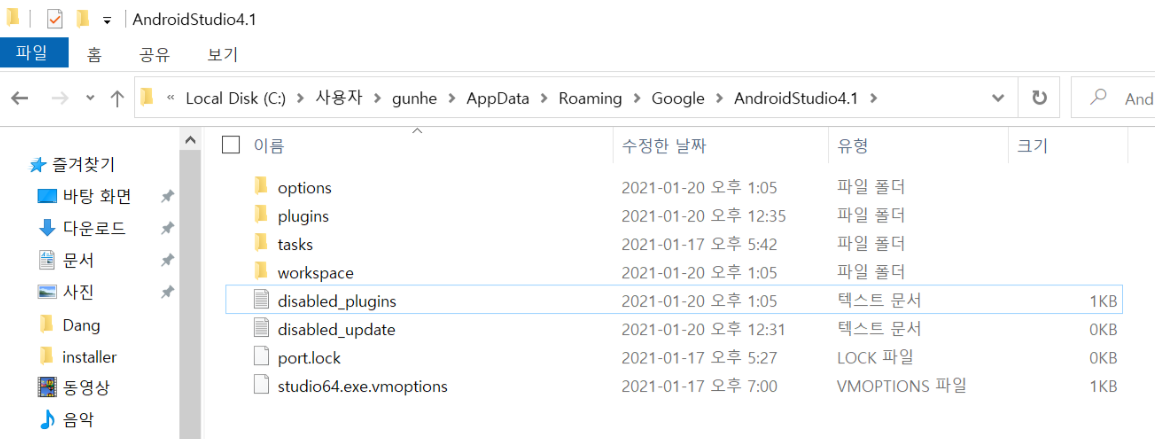1155x439 pixels.
Task: Open the 보기 ribbon tab
Action: (222, 54)
